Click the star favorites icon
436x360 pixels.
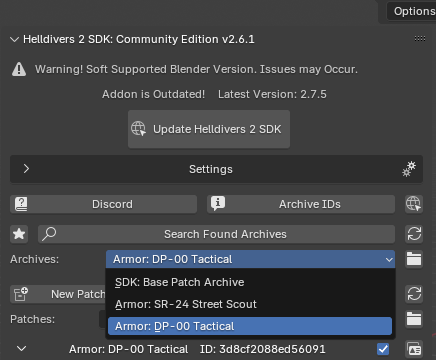click(19, 234)
